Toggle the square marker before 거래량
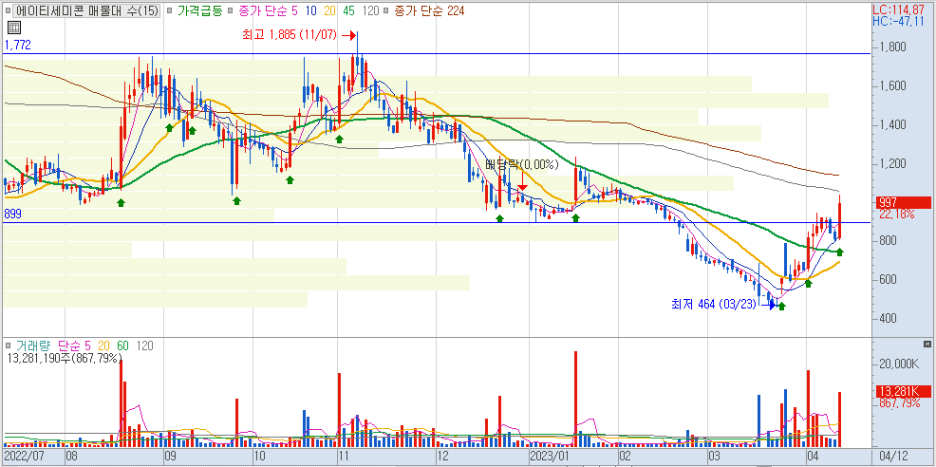 [8, 345]
